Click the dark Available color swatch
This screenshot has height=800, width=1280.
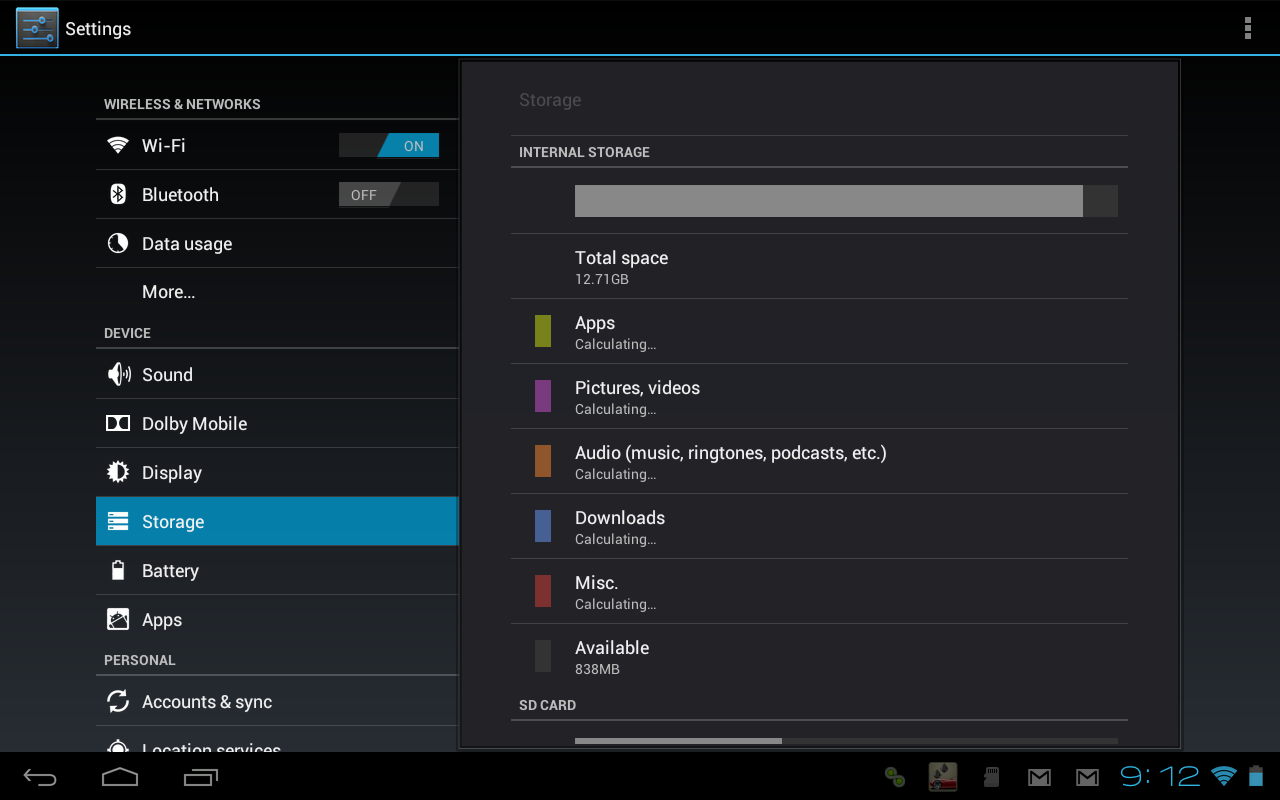[543, 656]
